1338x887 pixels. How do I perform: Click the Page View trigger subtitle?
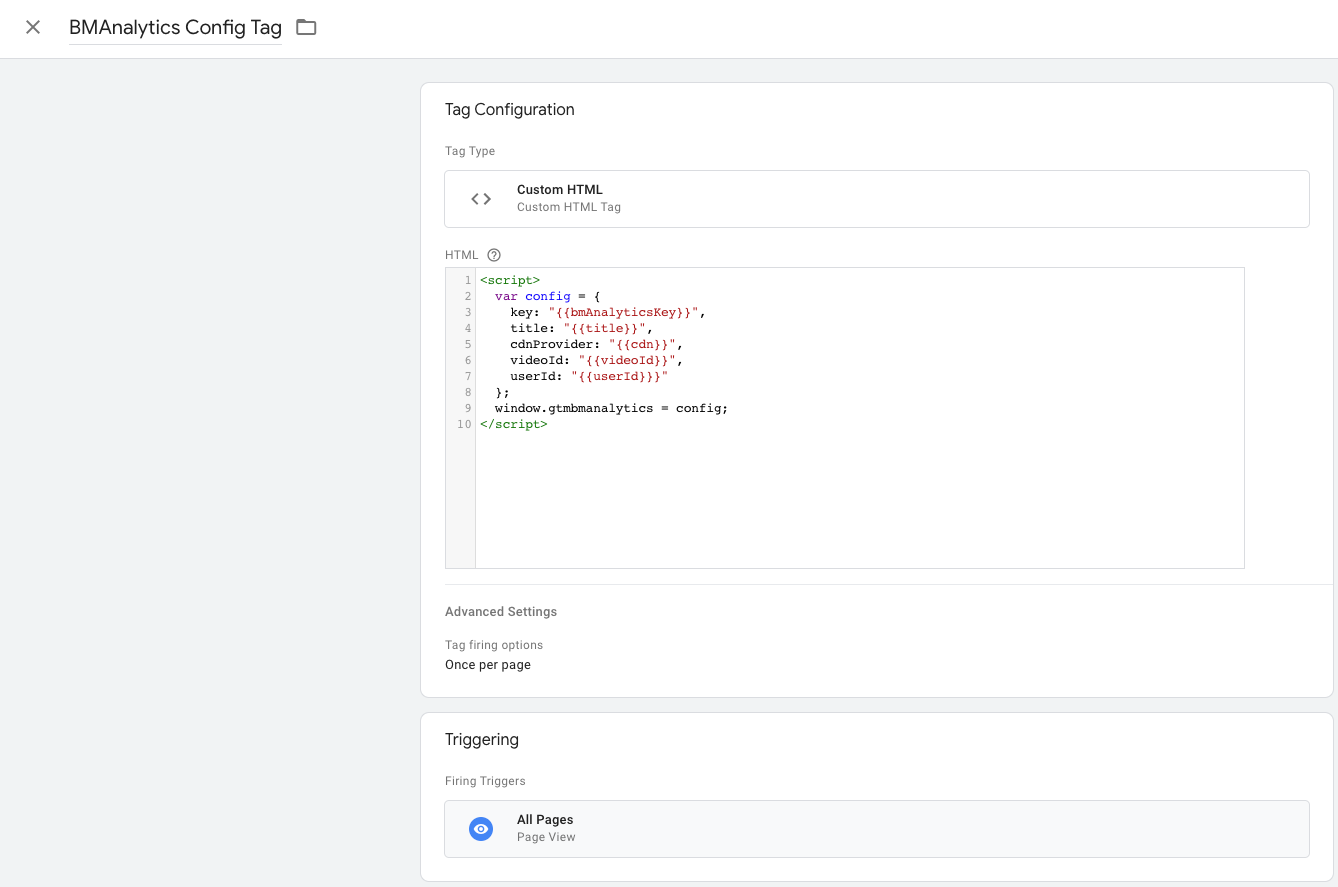[x=546, y=837]
